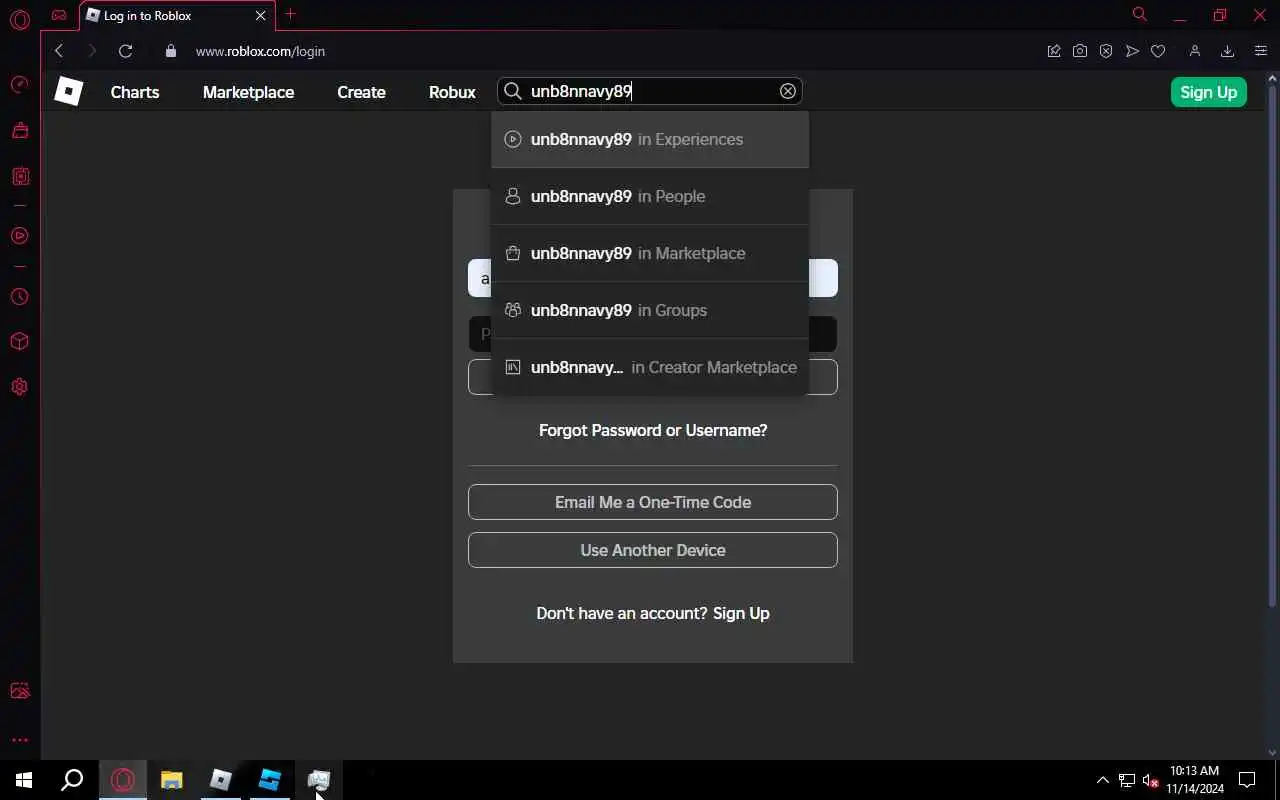Reload the Roblox login page

[x=125, y=51]
